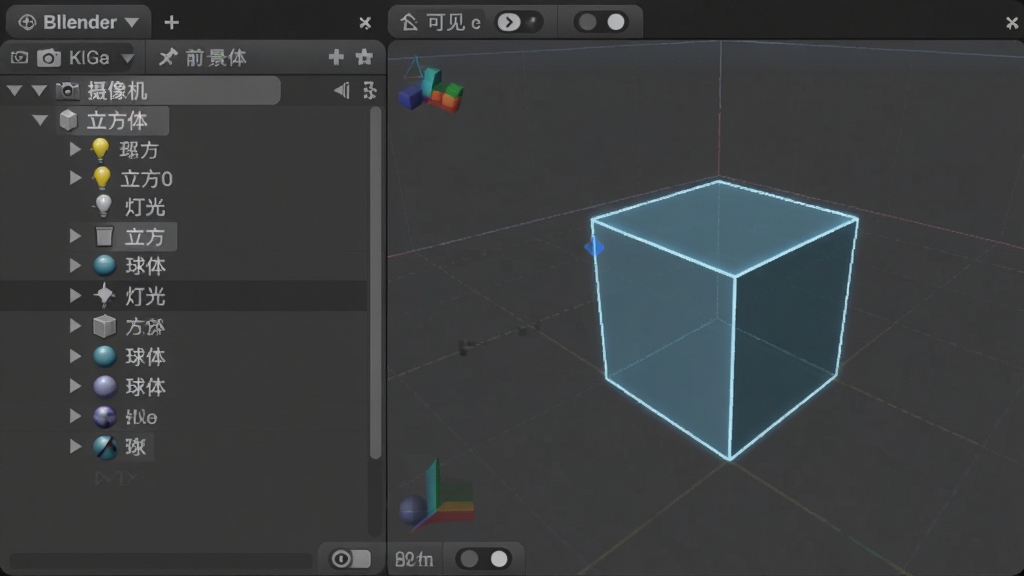
Task: Expand the 球 item in the last outliner row
Action: tap(75, 446)
